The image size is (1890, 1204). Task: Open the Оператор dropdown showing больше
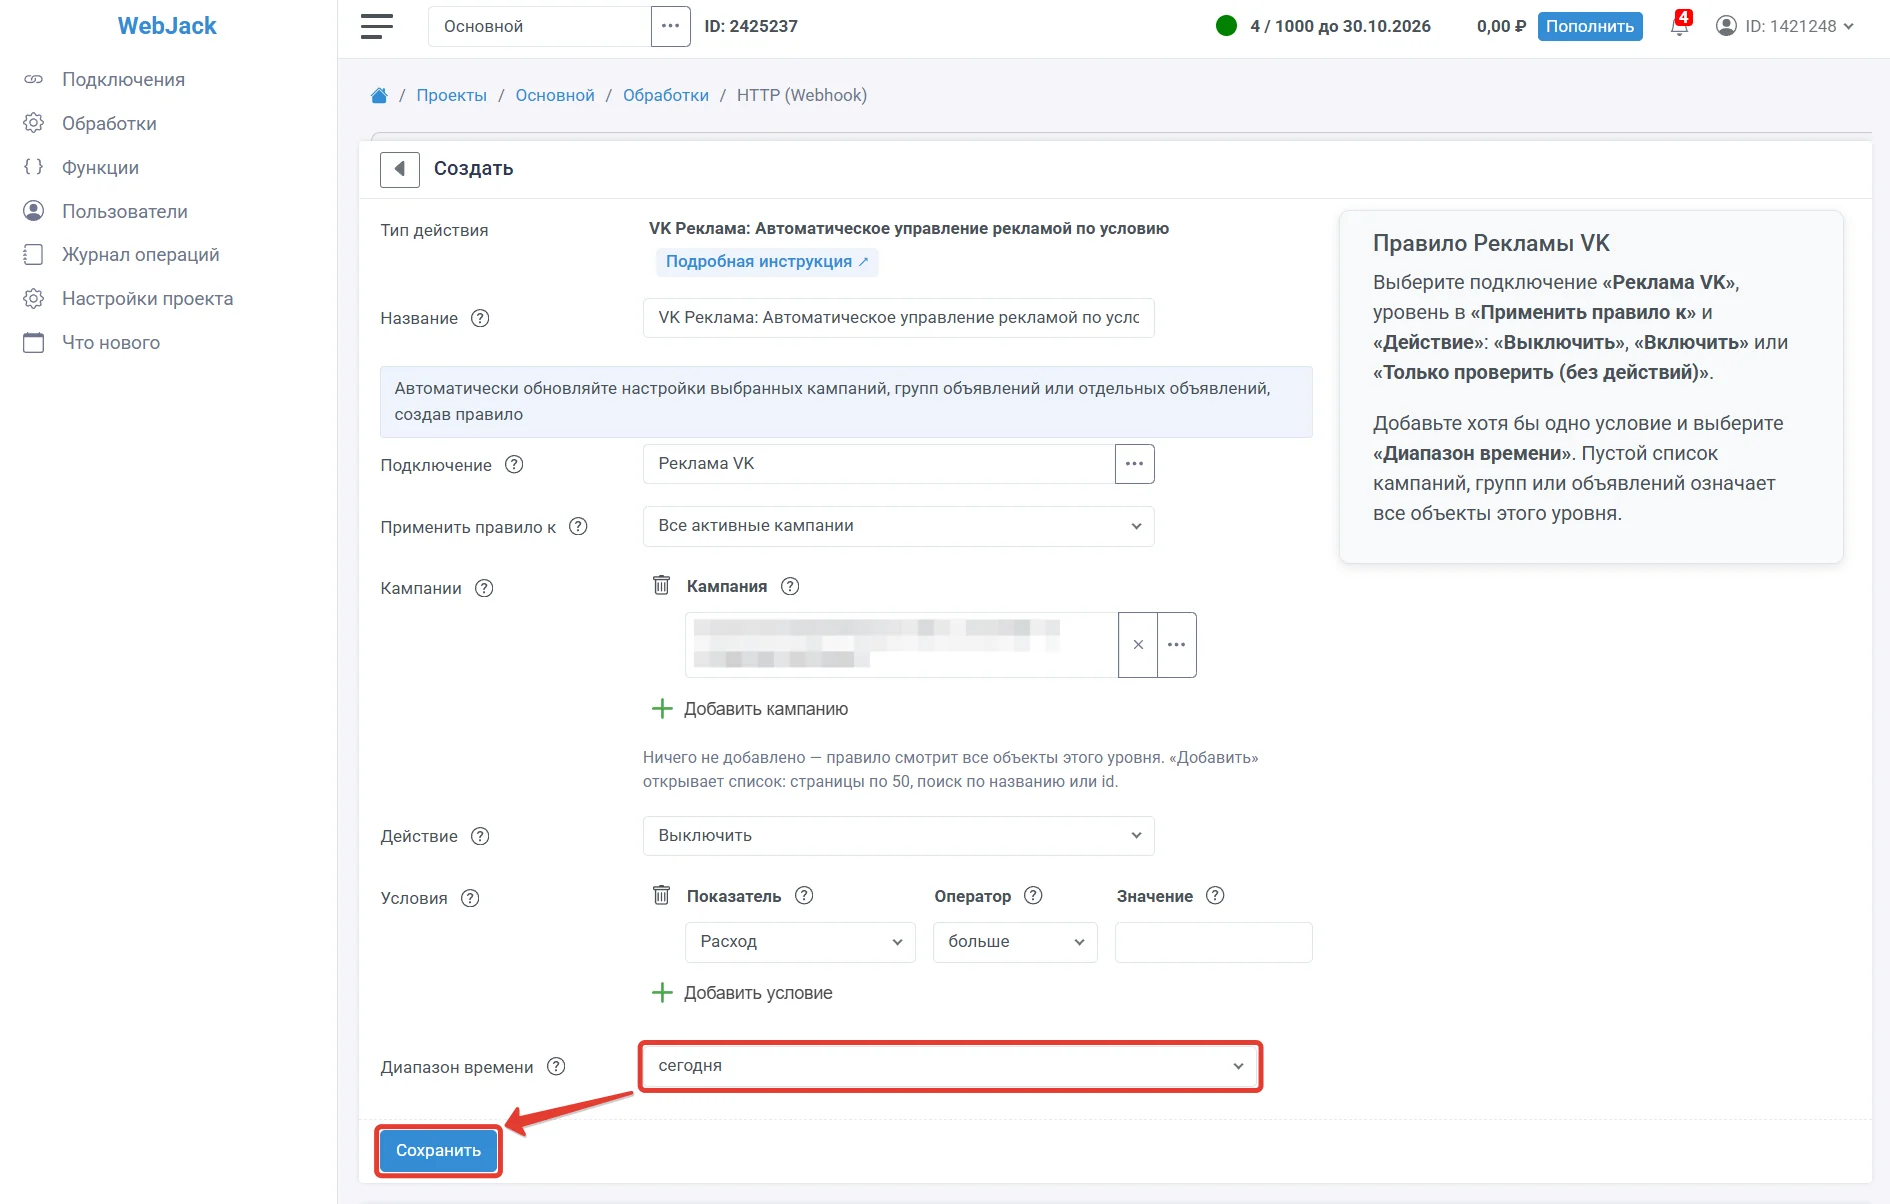(x=1015, y=942)
